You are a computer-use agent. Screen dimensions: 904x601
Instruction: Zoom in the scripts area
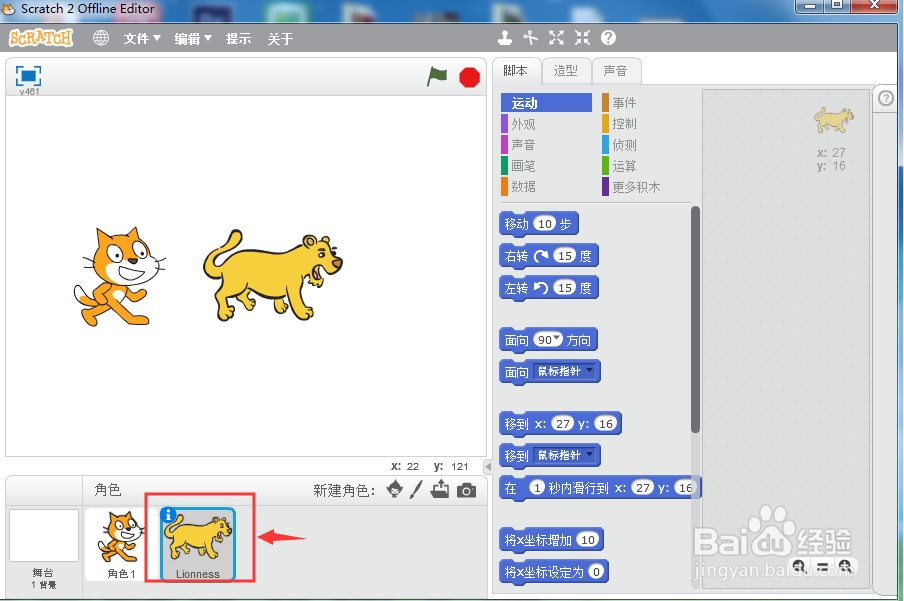pyautogui.click(x=845, y=566)
